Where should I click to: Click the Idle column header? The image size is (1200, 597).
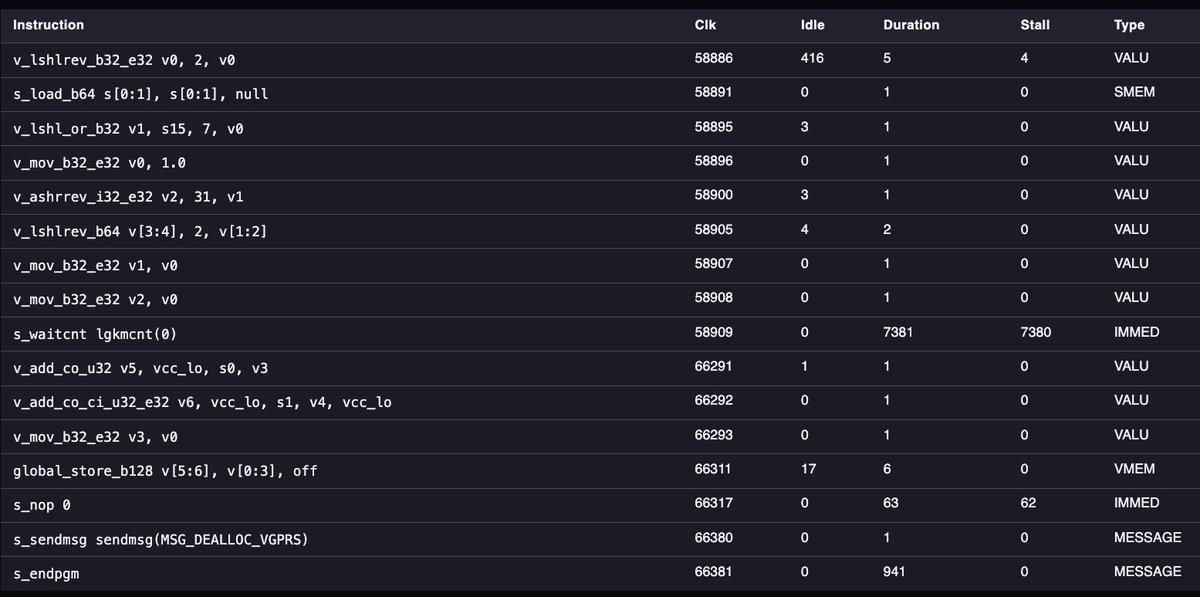point(813,25)
